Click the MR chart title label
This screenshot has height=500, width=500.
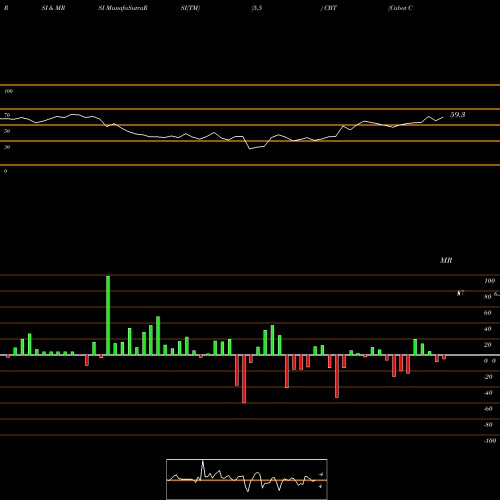click(446, 260)
